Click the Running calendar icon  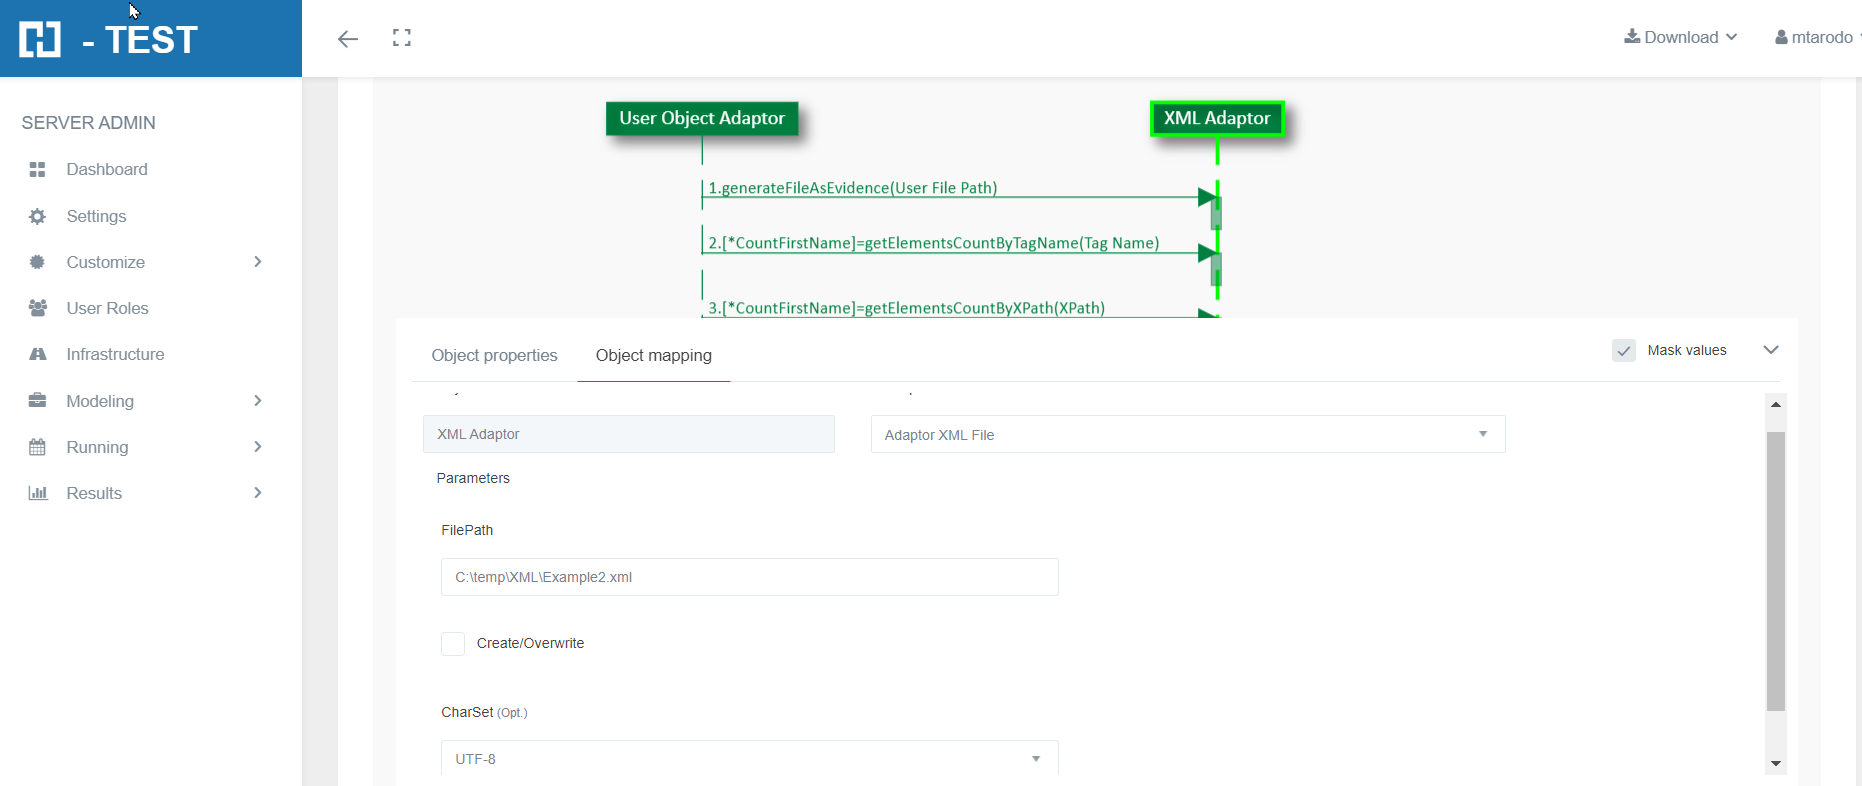(38, 447)
